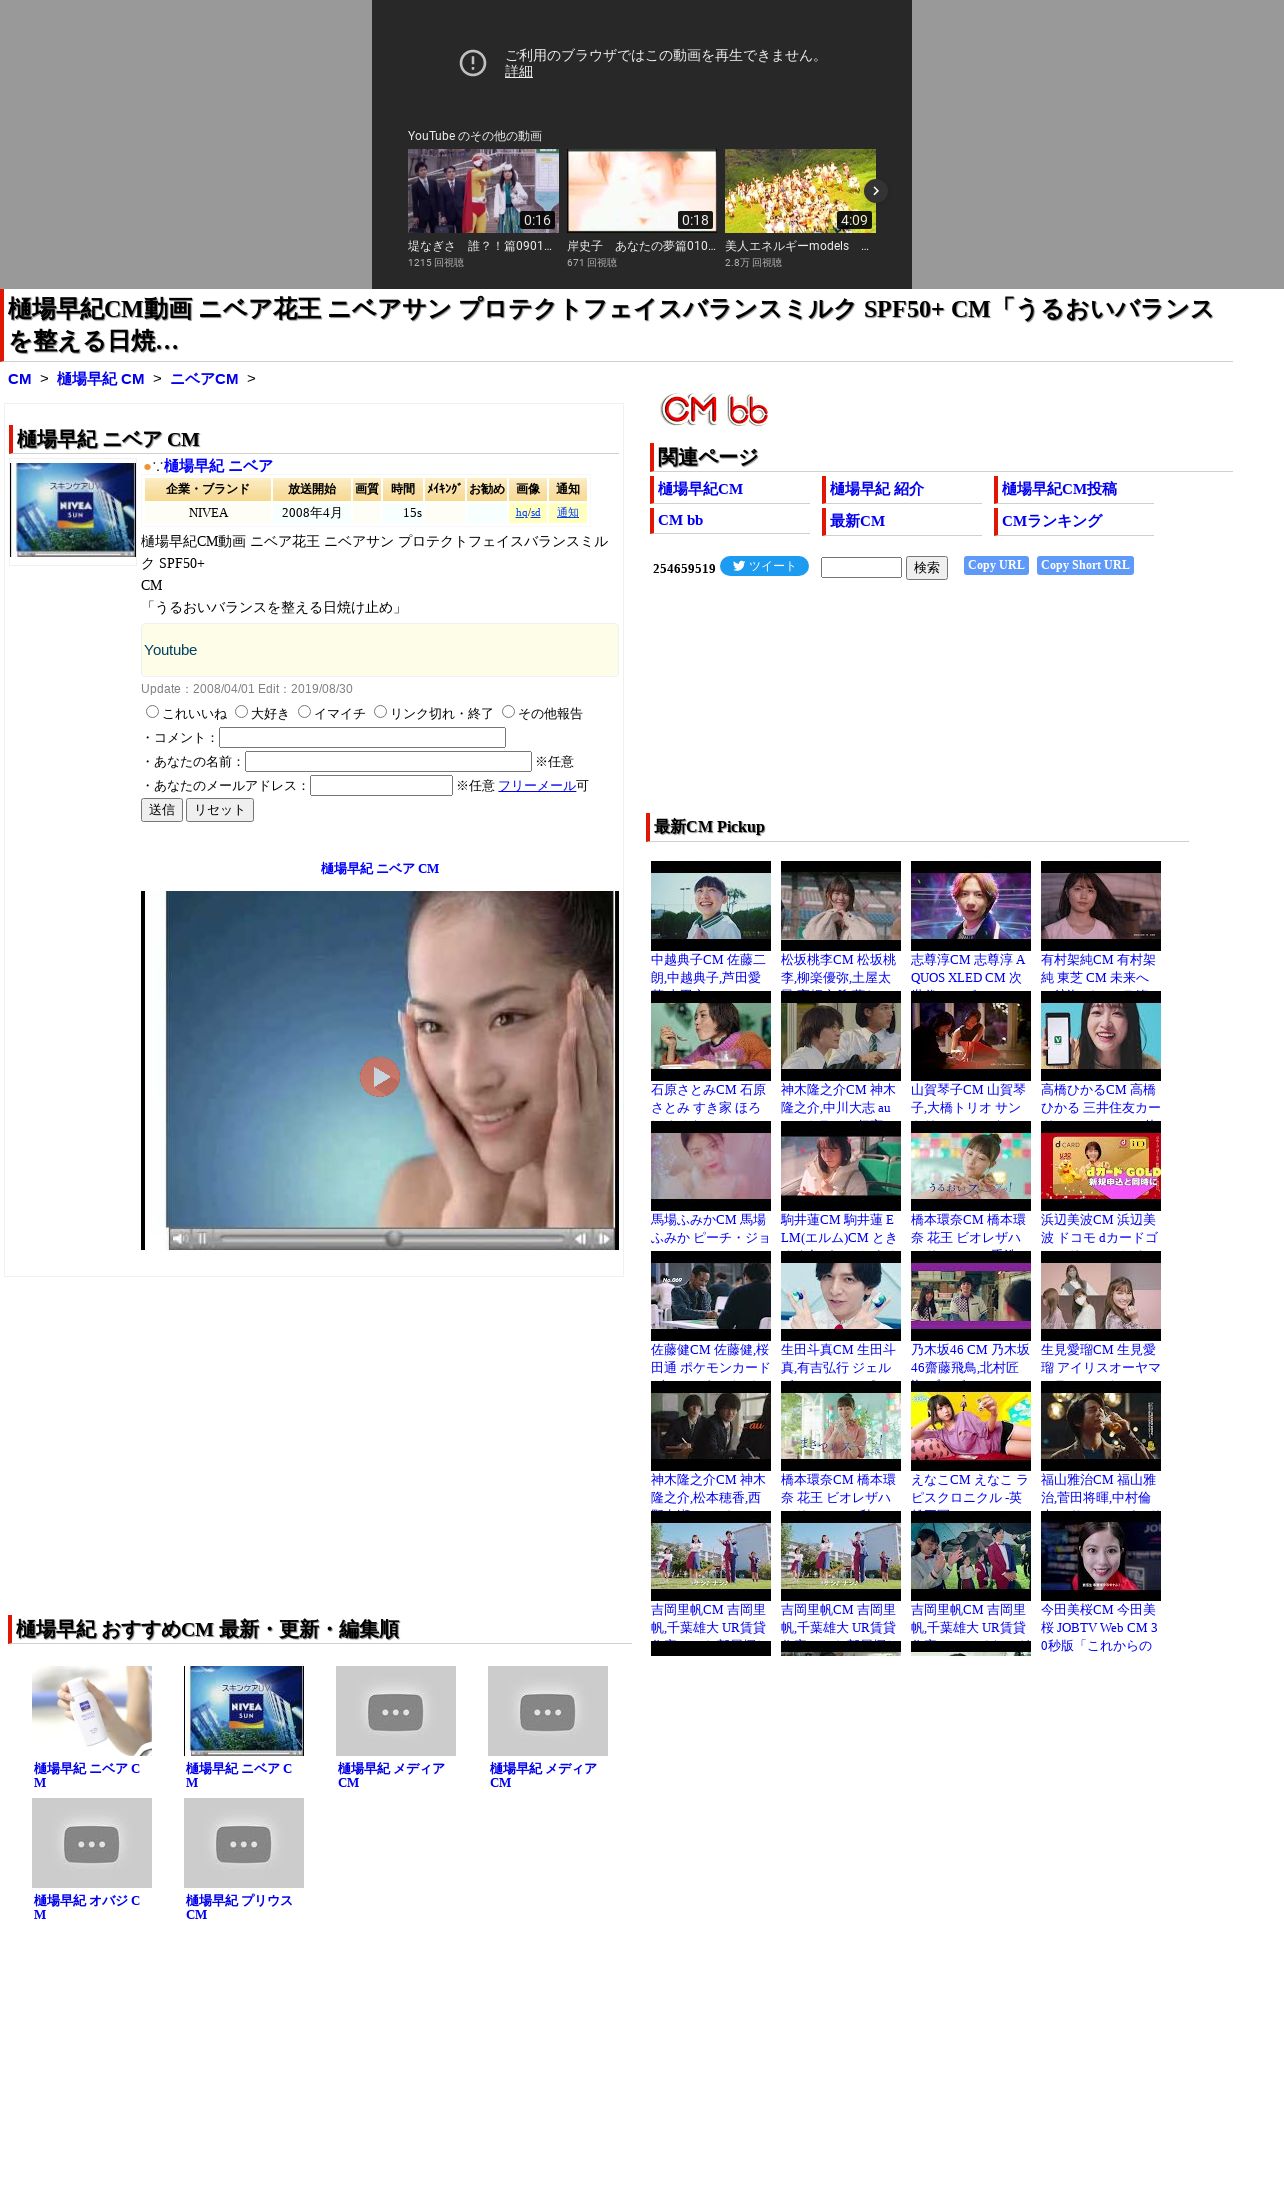
Task: Click the search text box beside 検索
Action: (861, 567)
